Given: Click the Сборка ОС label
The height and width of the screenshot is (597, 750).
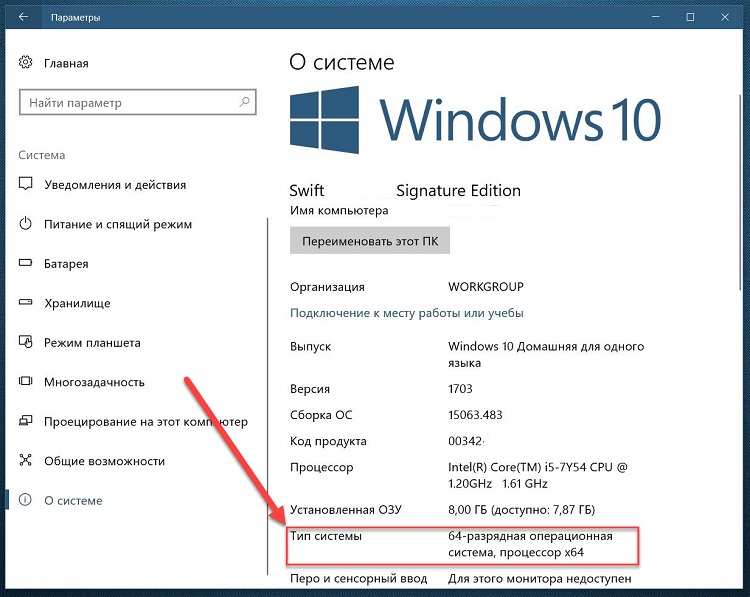Looking at the screenshot, I should pos(321,415).
